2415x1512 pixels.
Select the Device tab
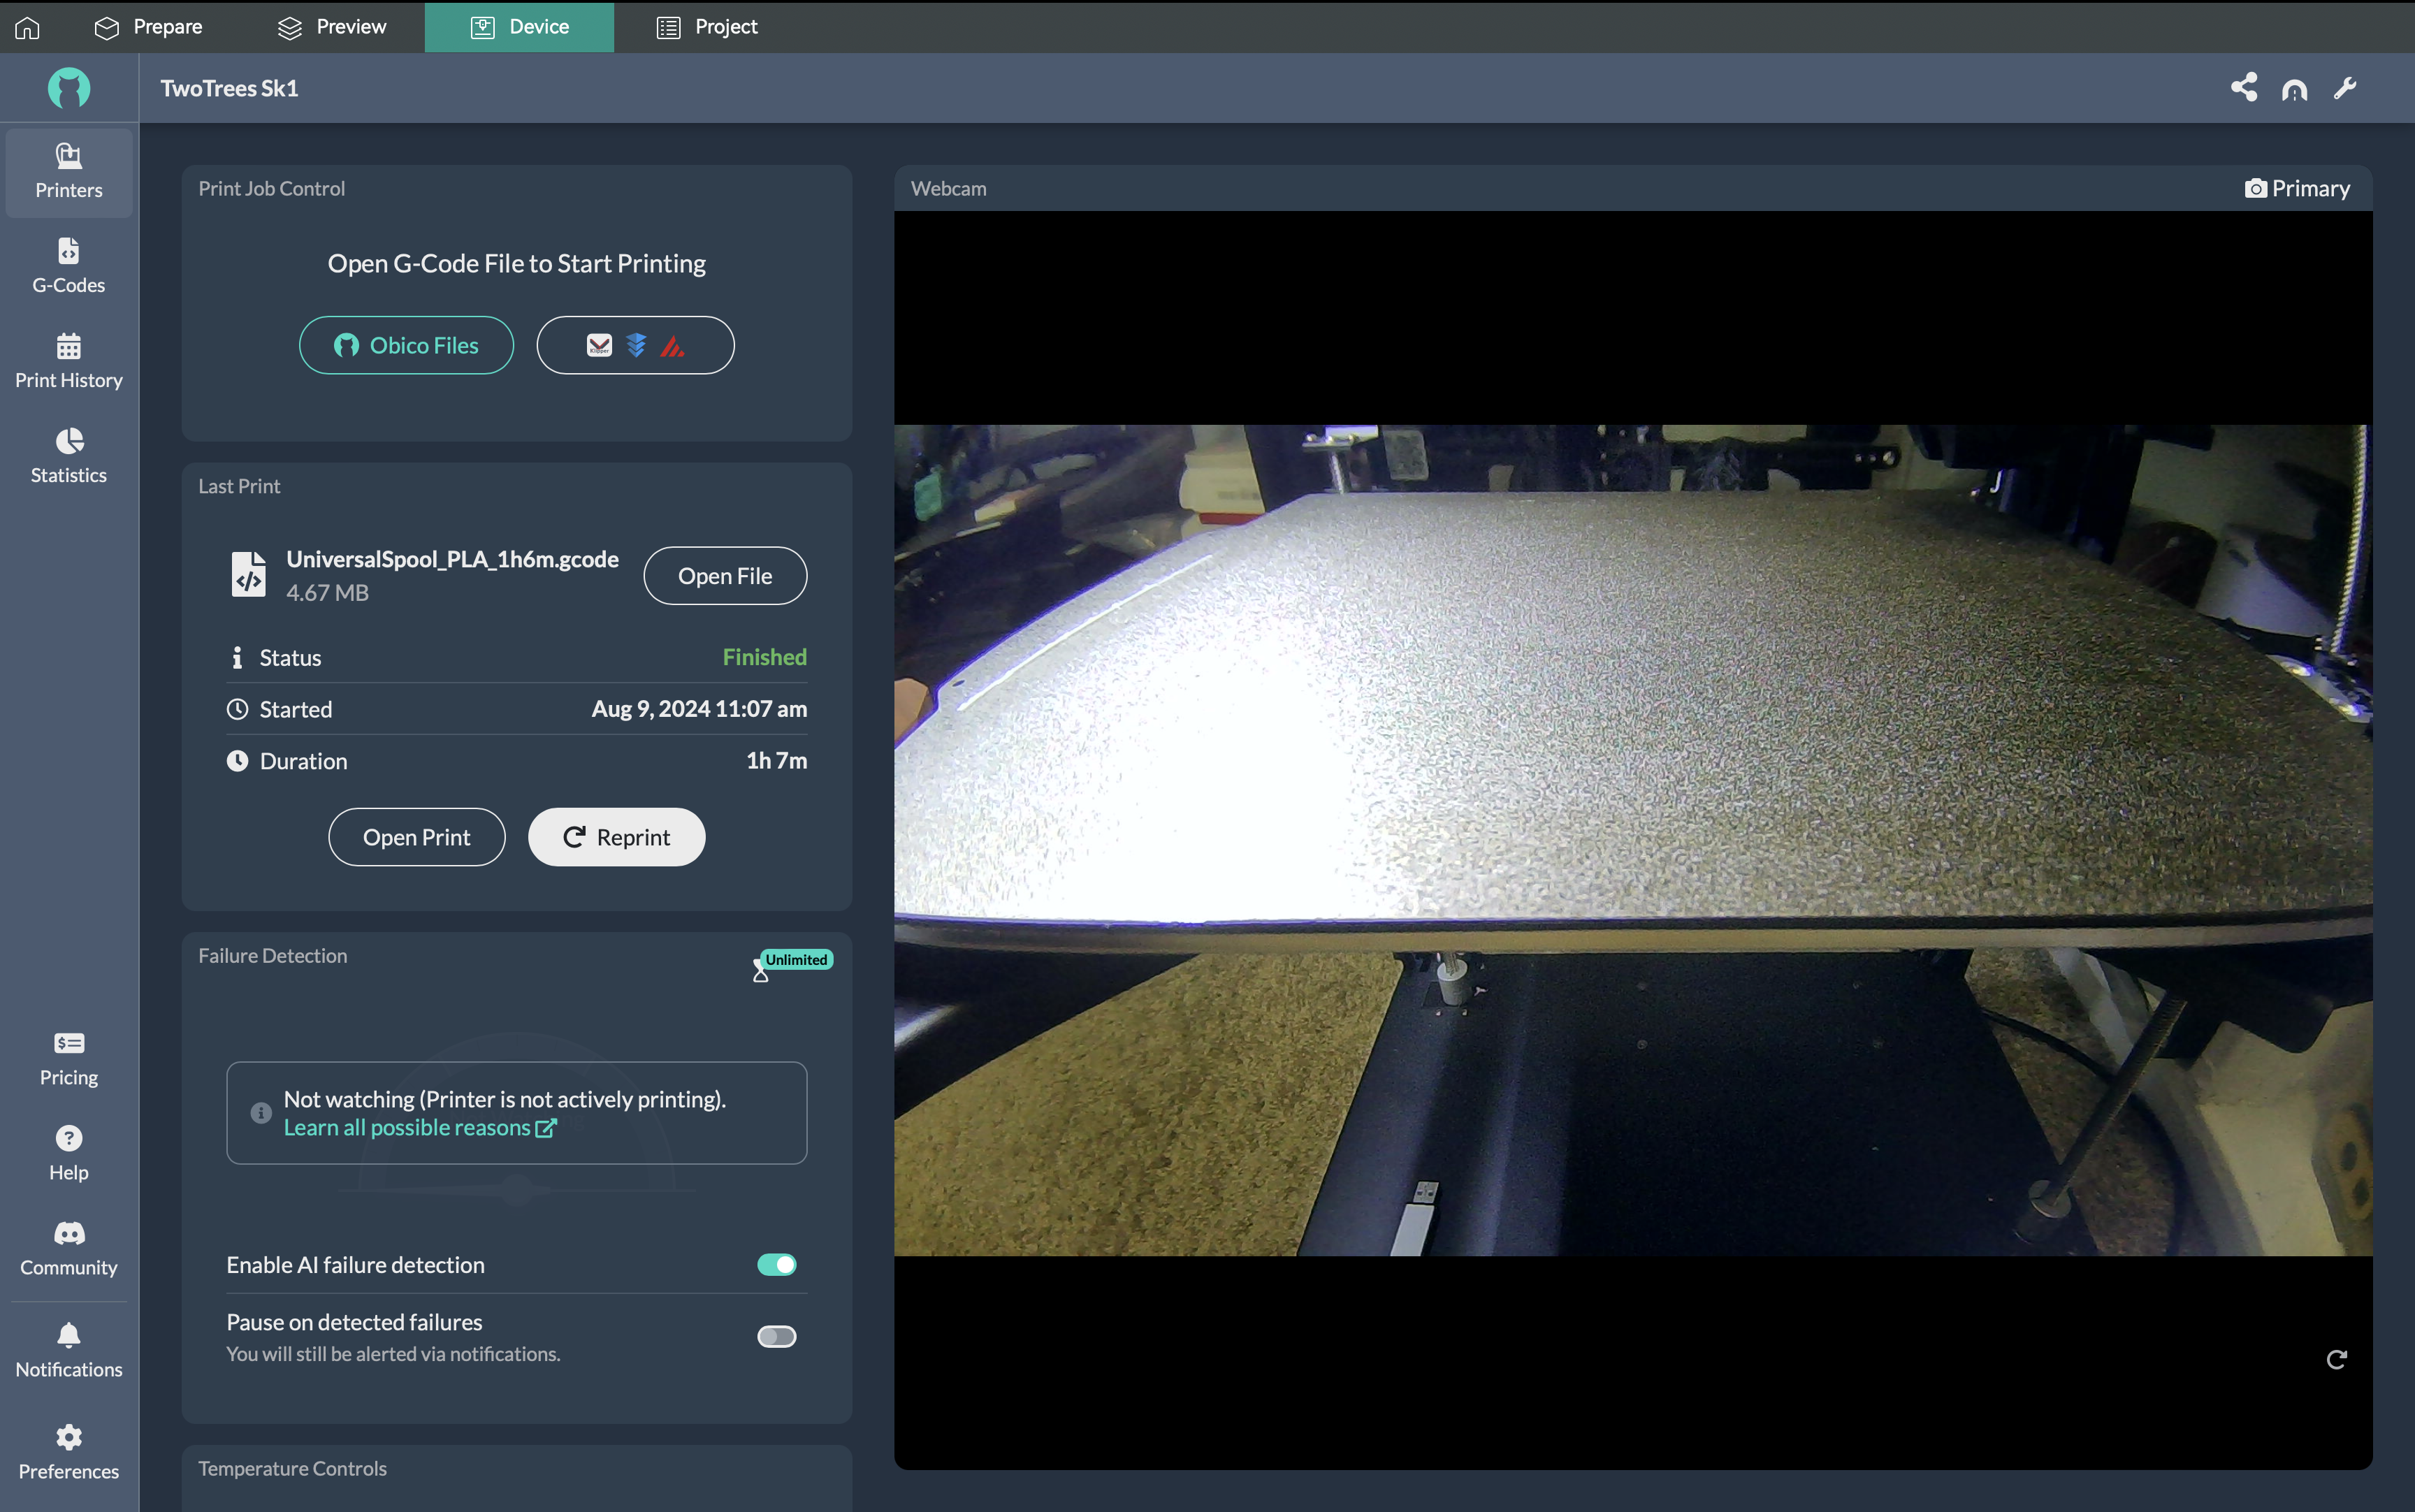click(x=519, y=27)
